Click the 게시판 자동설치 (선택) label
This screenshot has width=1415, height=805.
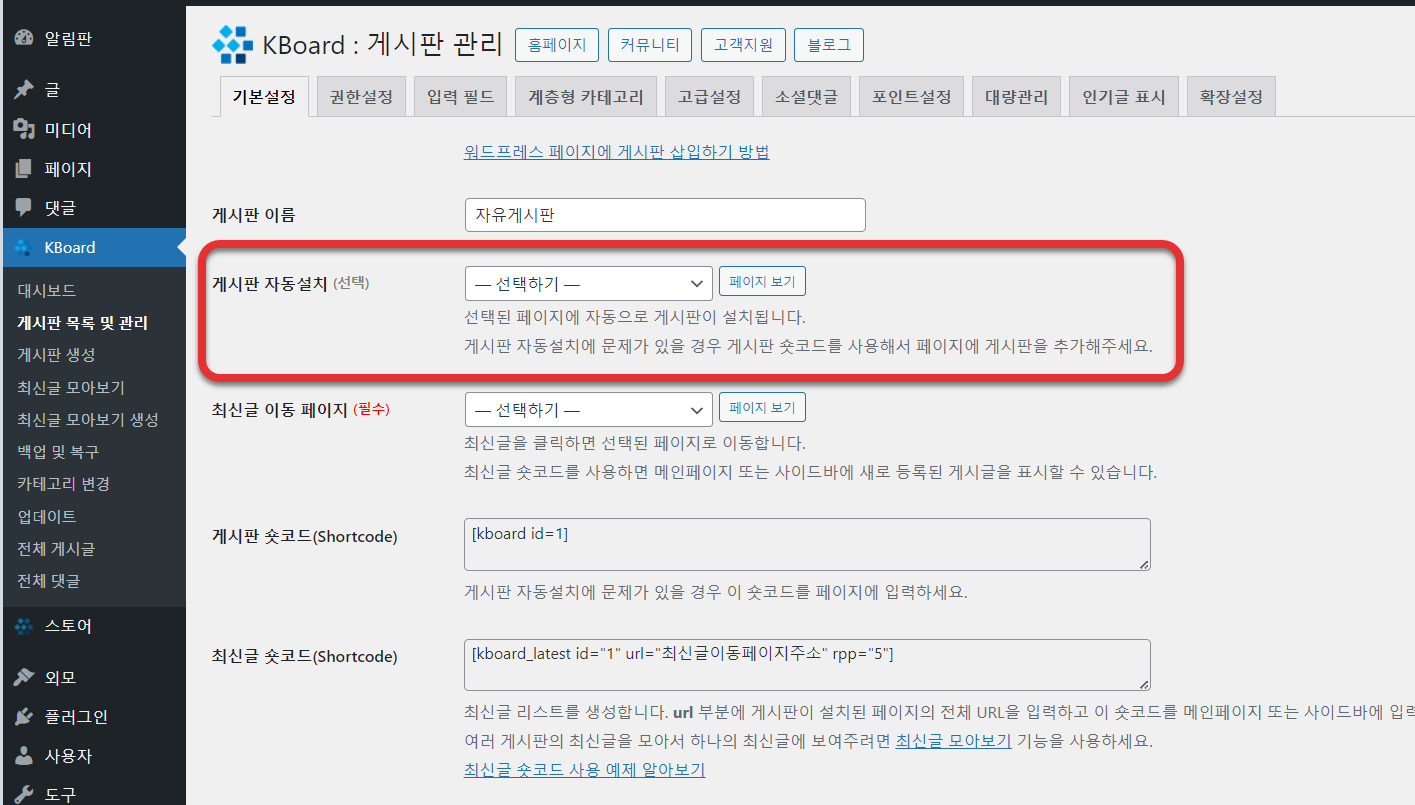[x=290, y=283]
